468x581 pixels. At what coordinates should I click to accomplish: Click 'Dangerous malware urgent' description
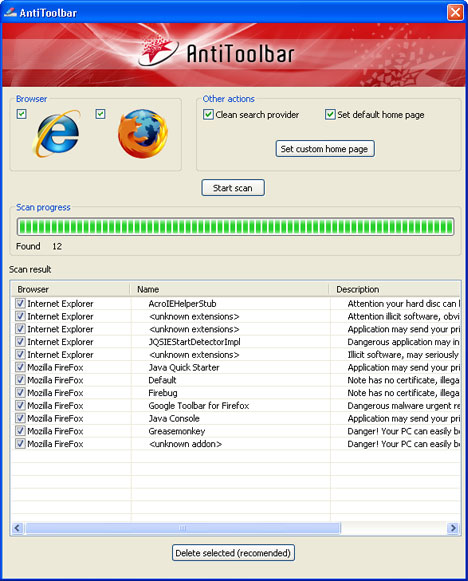coord(404,405)
